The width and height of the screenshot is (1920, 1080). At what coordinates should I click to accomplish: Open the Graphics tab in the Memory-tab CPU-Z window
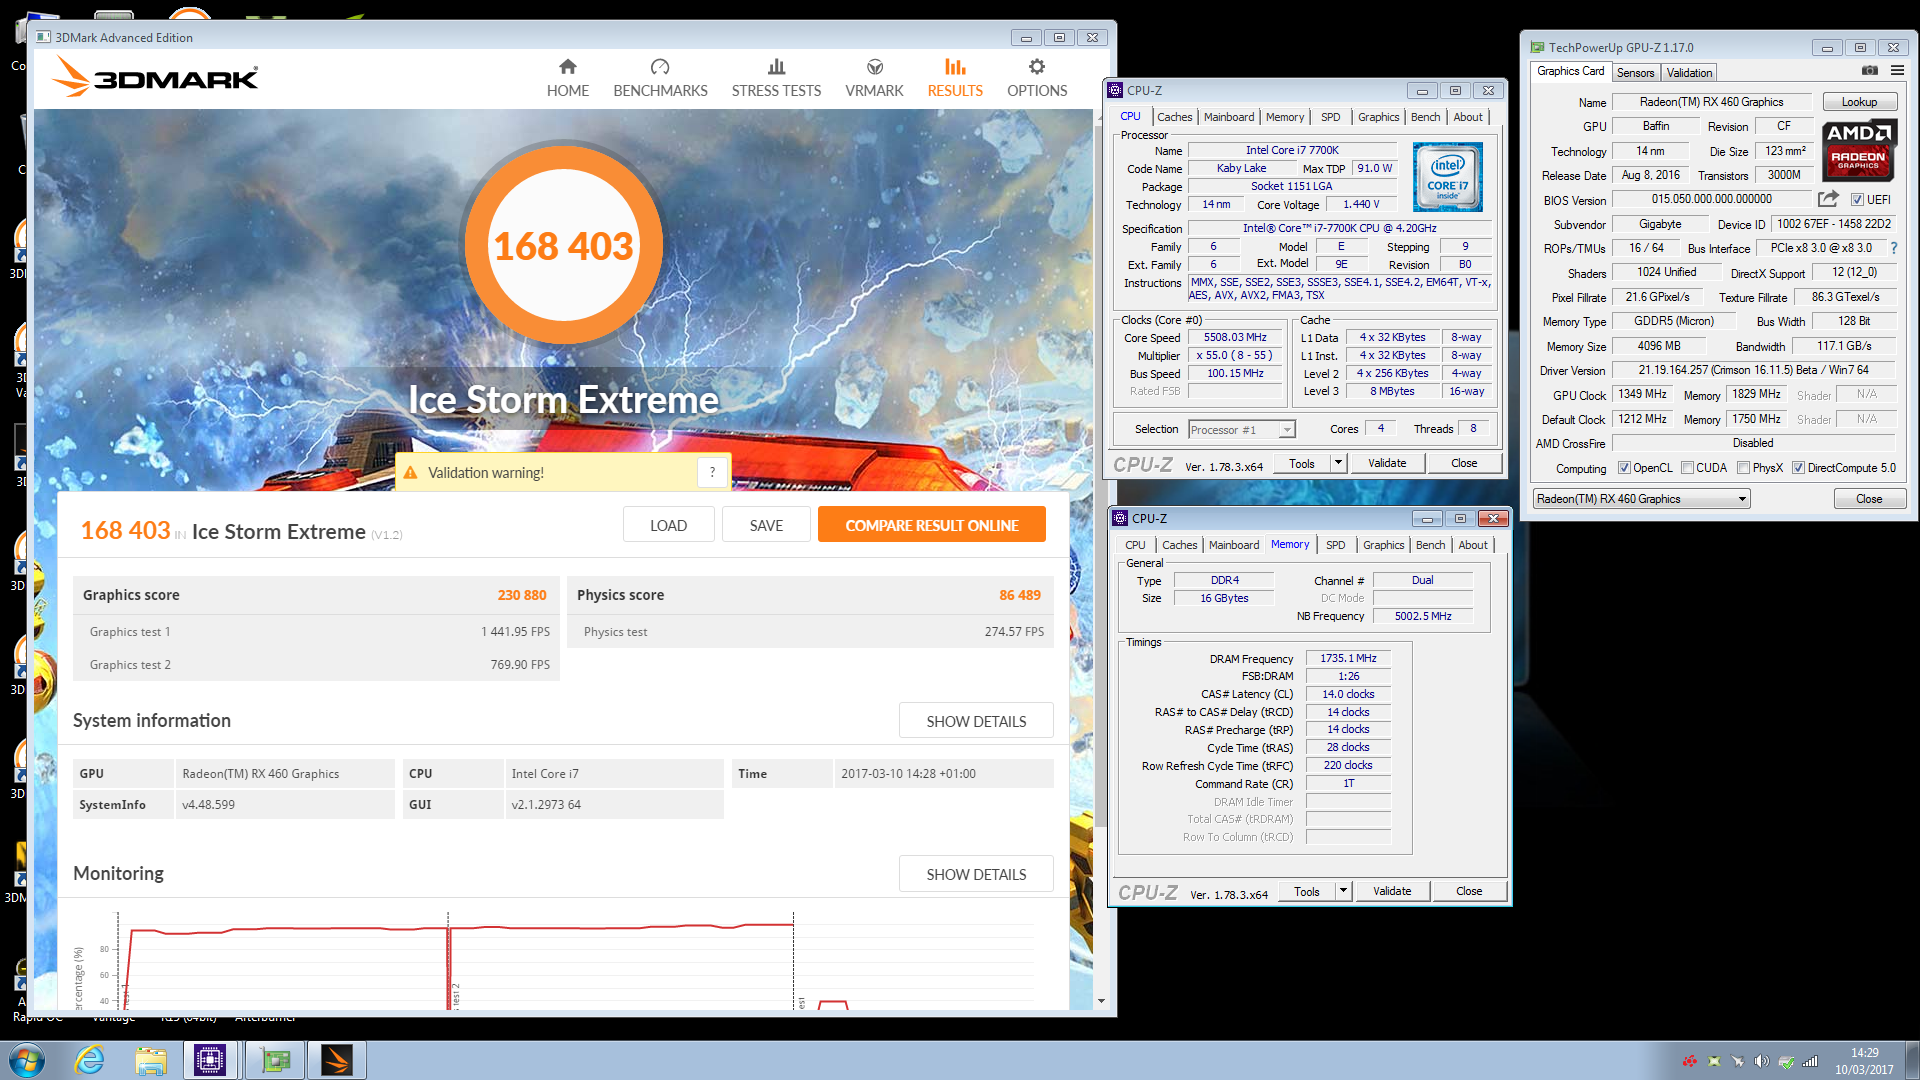click(1383, 545)
